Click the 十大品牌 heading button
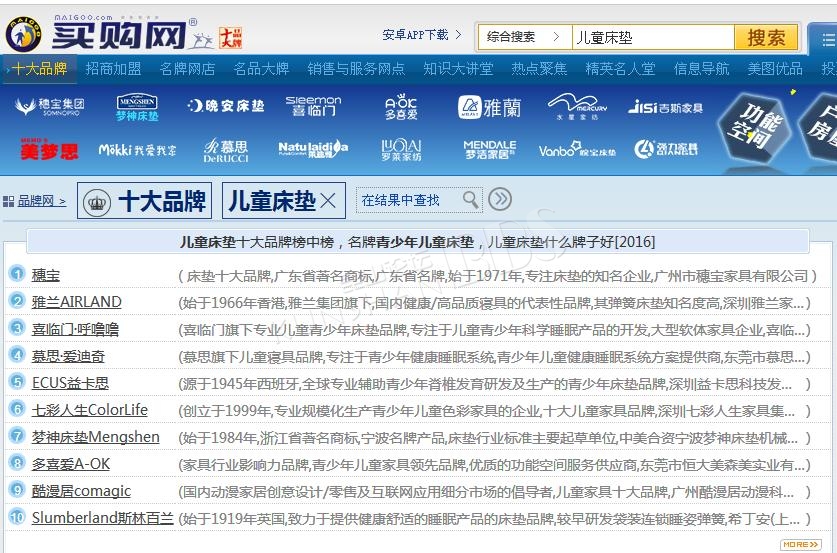837x553 pixels. click(x=144, y=201)
